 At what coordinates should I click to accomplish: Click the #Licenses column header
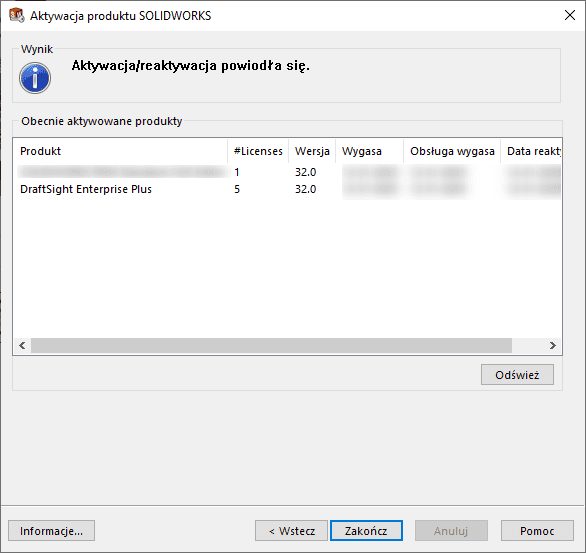point(258,151)
